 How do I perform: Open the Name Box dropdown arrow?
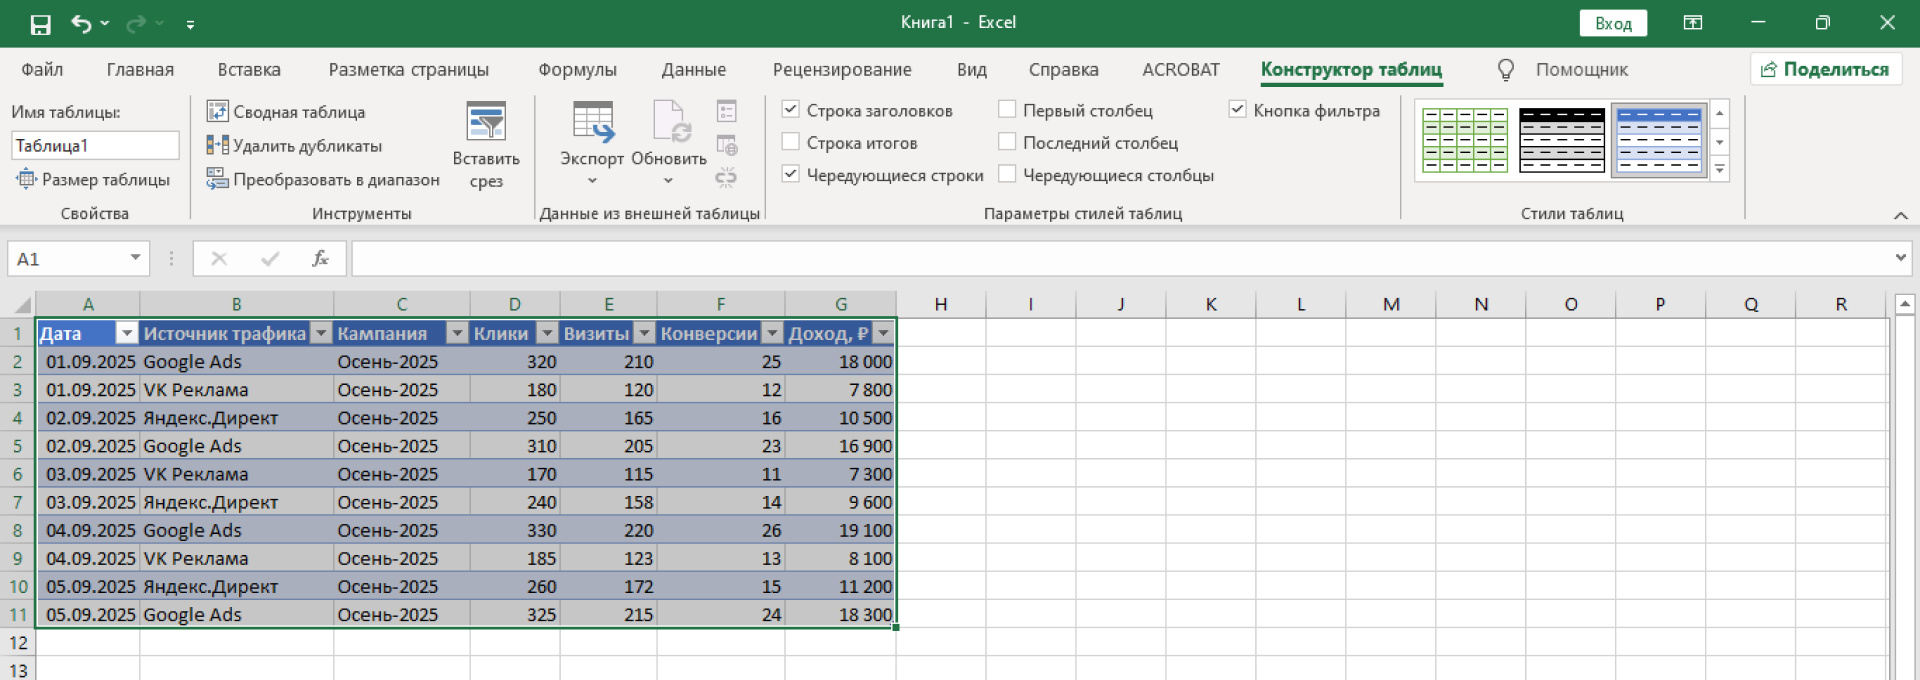(135, 259)
